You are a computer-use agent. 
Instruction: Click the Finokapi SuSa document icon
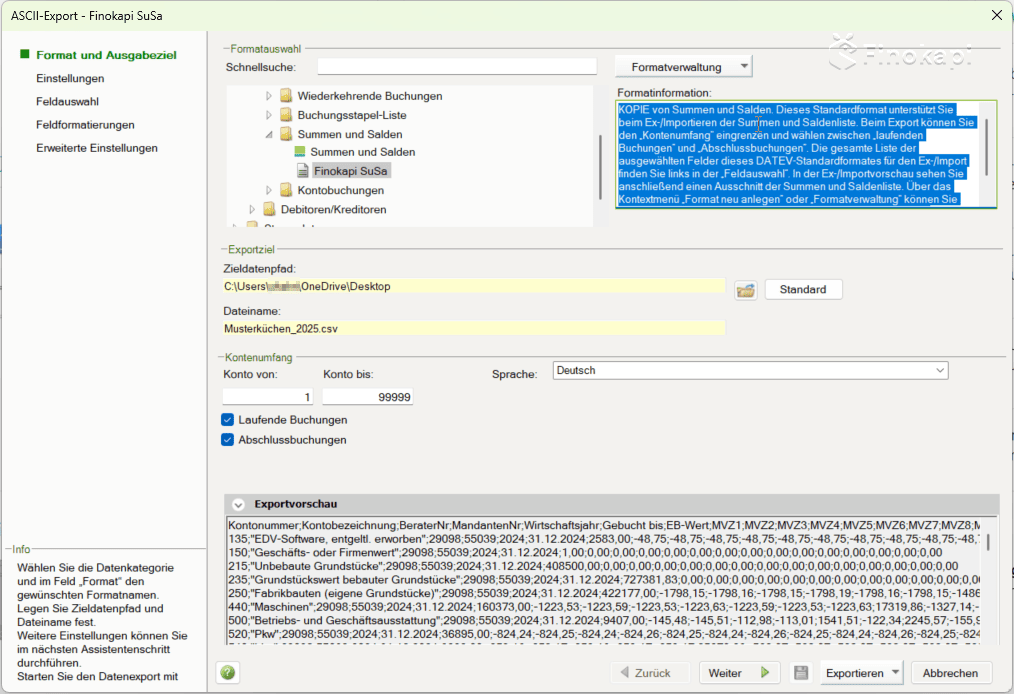tap(302, 171)
